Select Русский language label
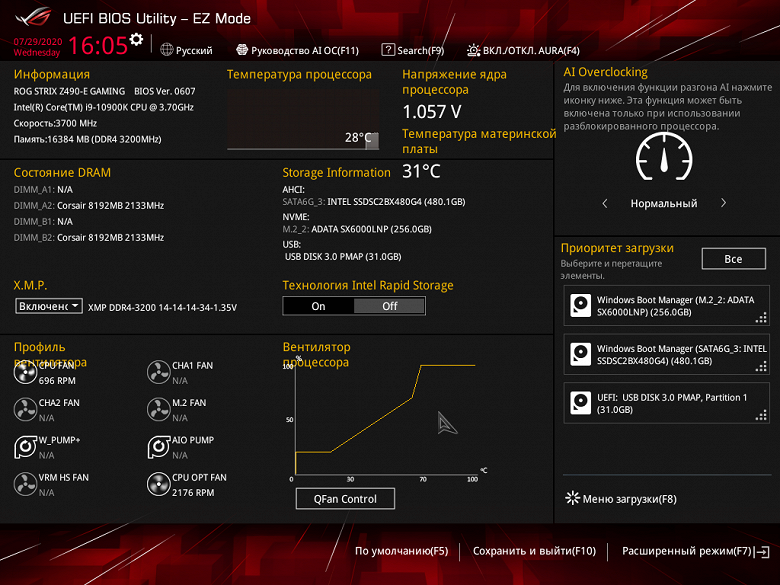Image resolution: width=780 pixels, height=585 pixels. [194, 51]
